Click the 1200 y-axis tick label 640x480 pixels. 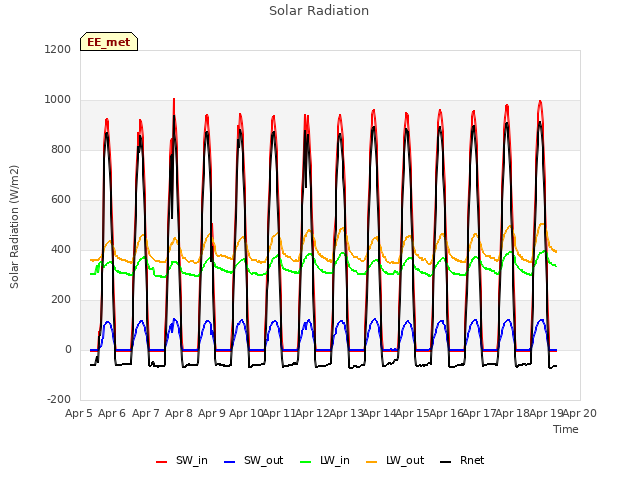[58, 49]
